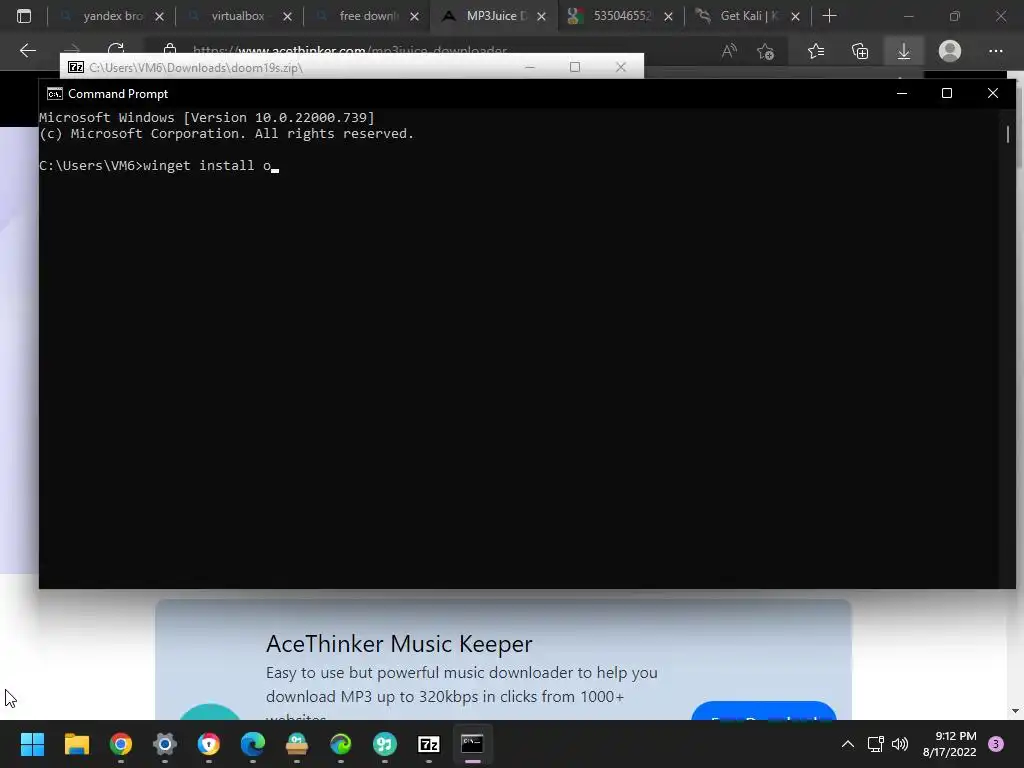Minimize the Edge browser window
1024x768 pixels.
(908, 16)
